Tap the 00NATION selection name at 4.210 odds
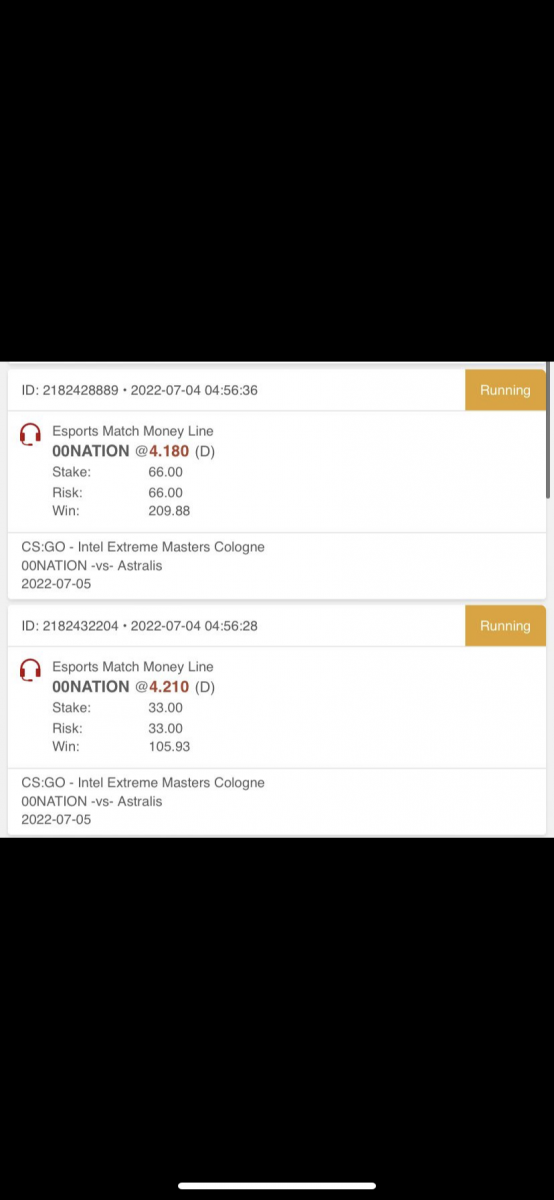Viewport: 554px width, 1200px height. 91,687
